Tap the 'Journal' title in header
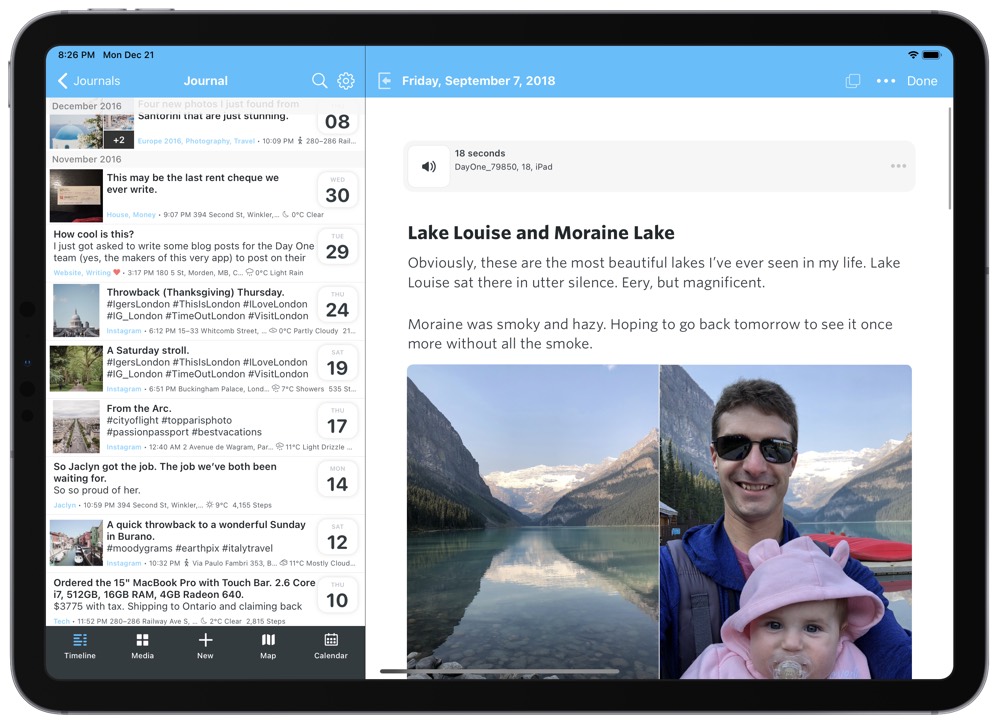 pos(205,81)
